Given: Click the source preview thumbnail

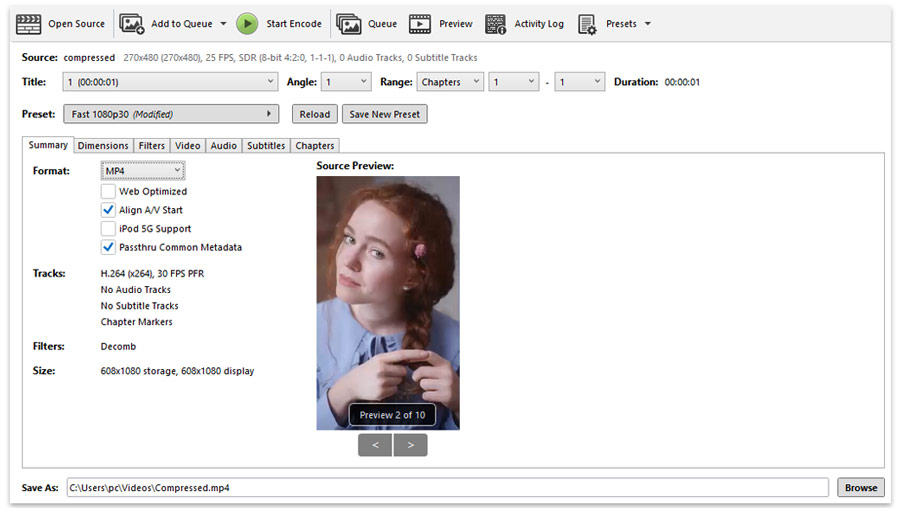Looking at the screenshot, I should pyautogui.click(x=388, y=303).
